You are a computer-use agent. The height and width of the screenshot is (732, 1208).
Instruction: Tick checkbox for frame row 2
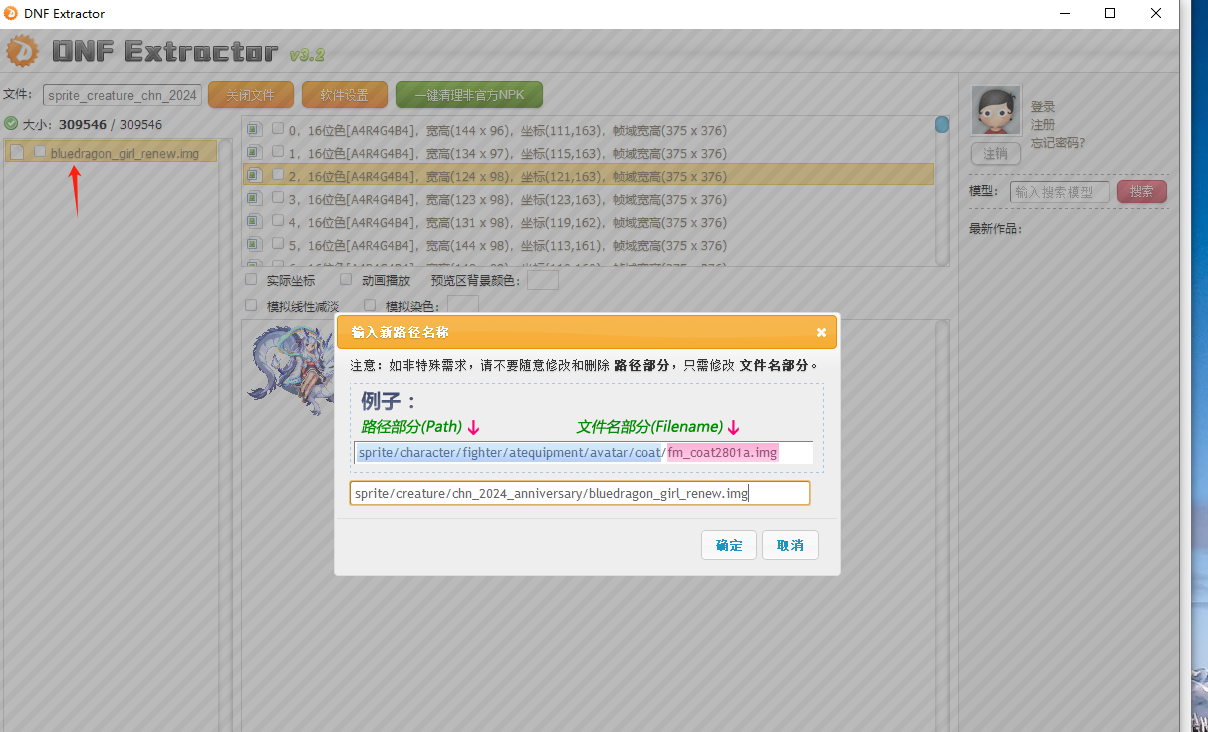coord(278,174)
